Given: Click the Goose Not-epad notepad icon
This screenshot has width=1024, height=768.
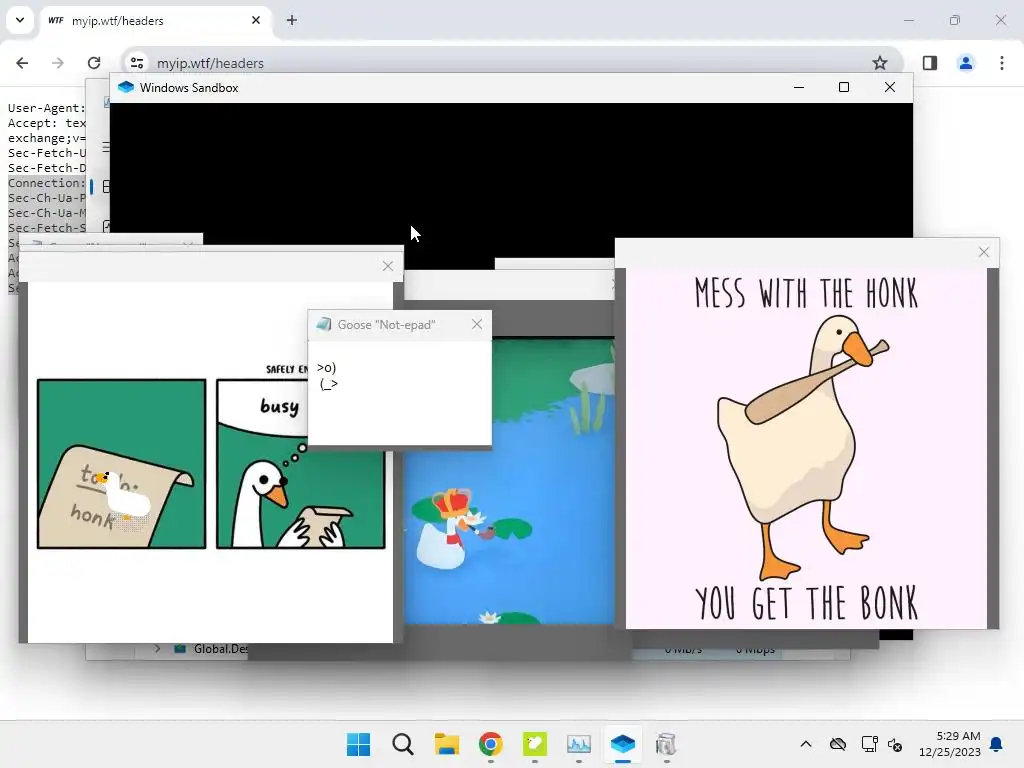Looking at the screenshot, I should click(323, 325).
